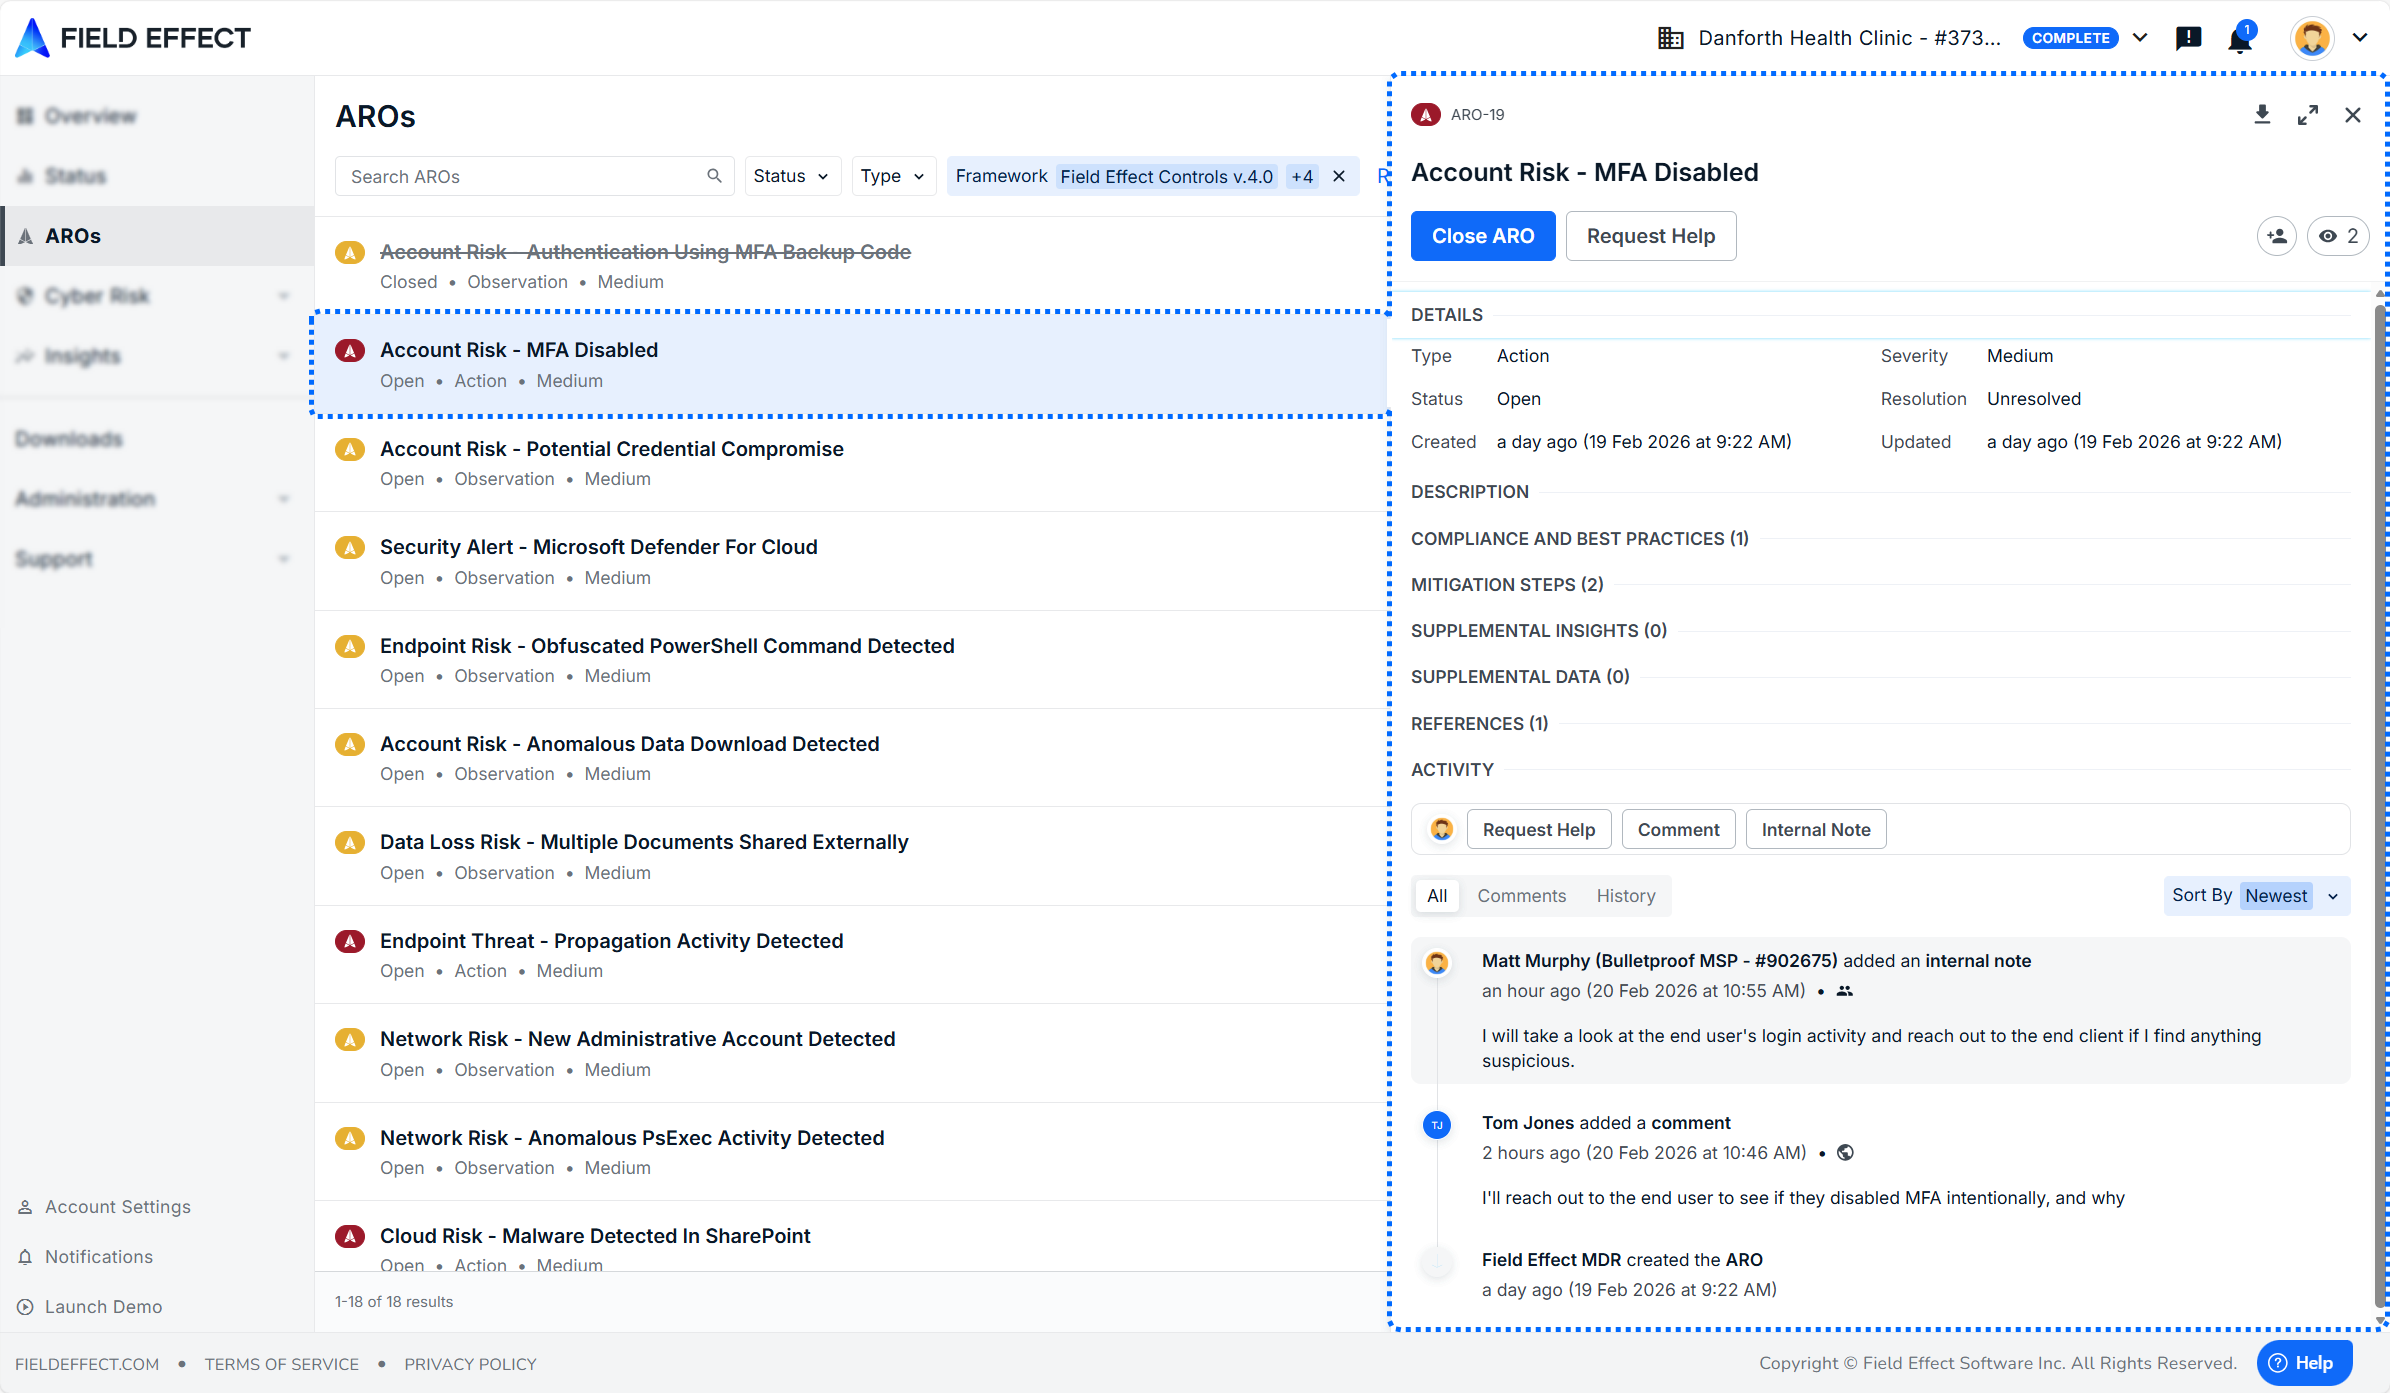
Task: Open the Status filter dropdown
Action: click(791, 176)
